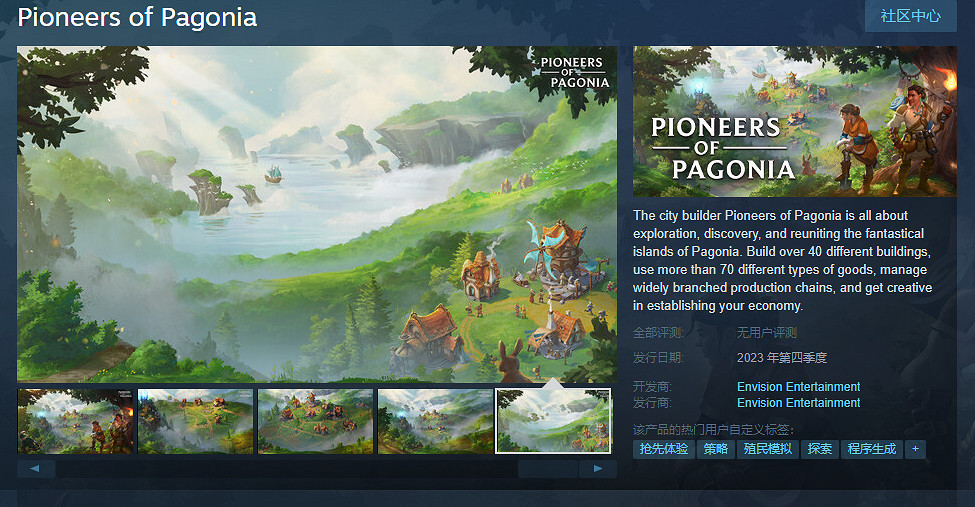Select the third screenshot thumbnail
This screenshot has height=507, width=975.
coord(315,421)
